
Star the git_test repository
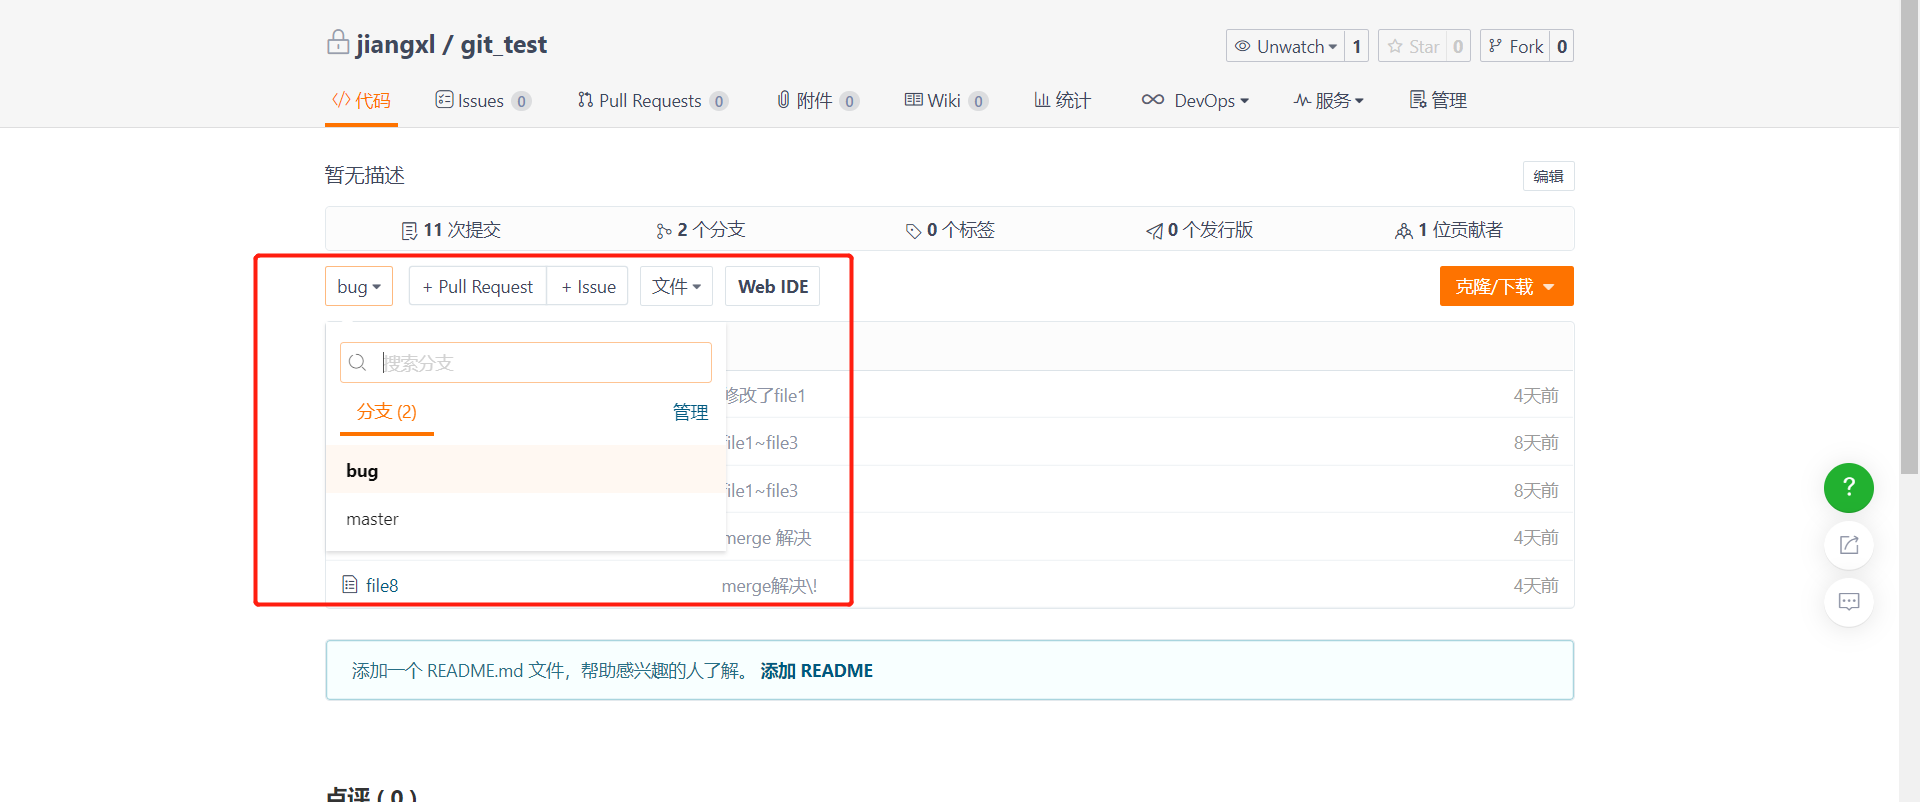pyautogui.click(x=1413, y=46)
